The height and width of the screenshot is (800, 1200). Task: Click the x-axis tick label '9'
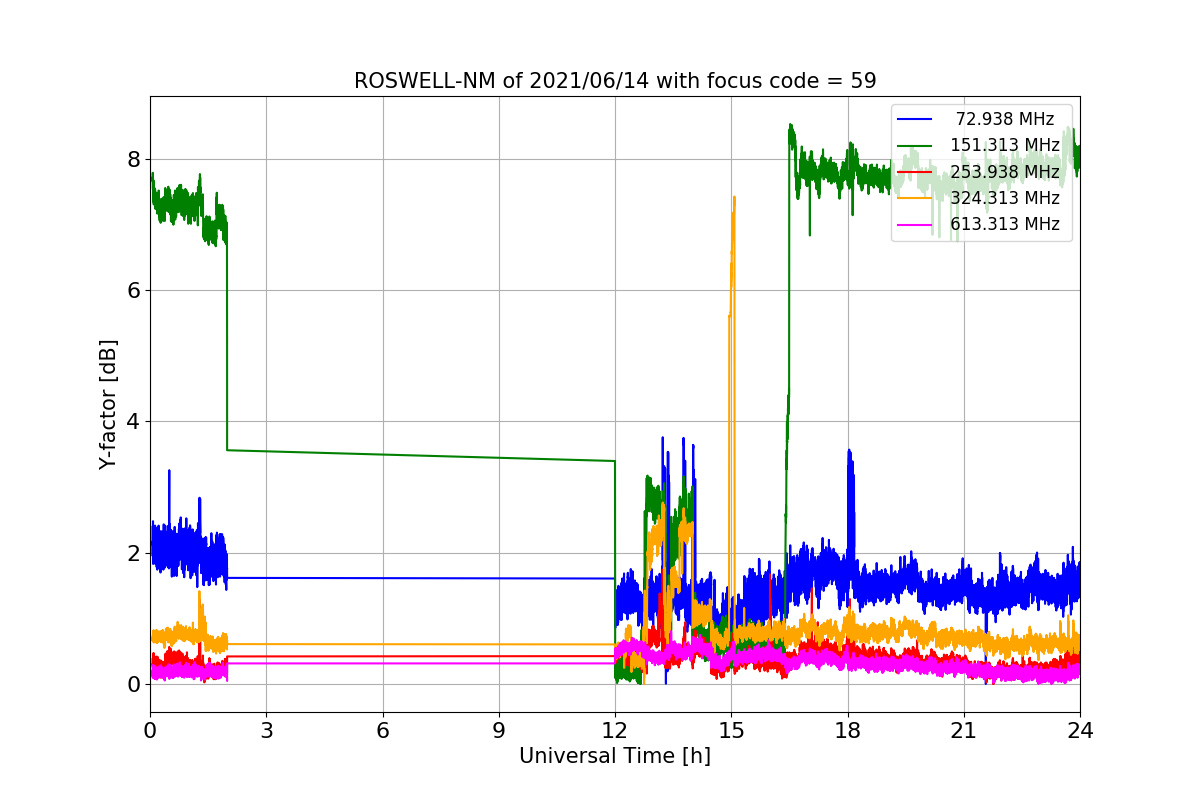(499, 731)
